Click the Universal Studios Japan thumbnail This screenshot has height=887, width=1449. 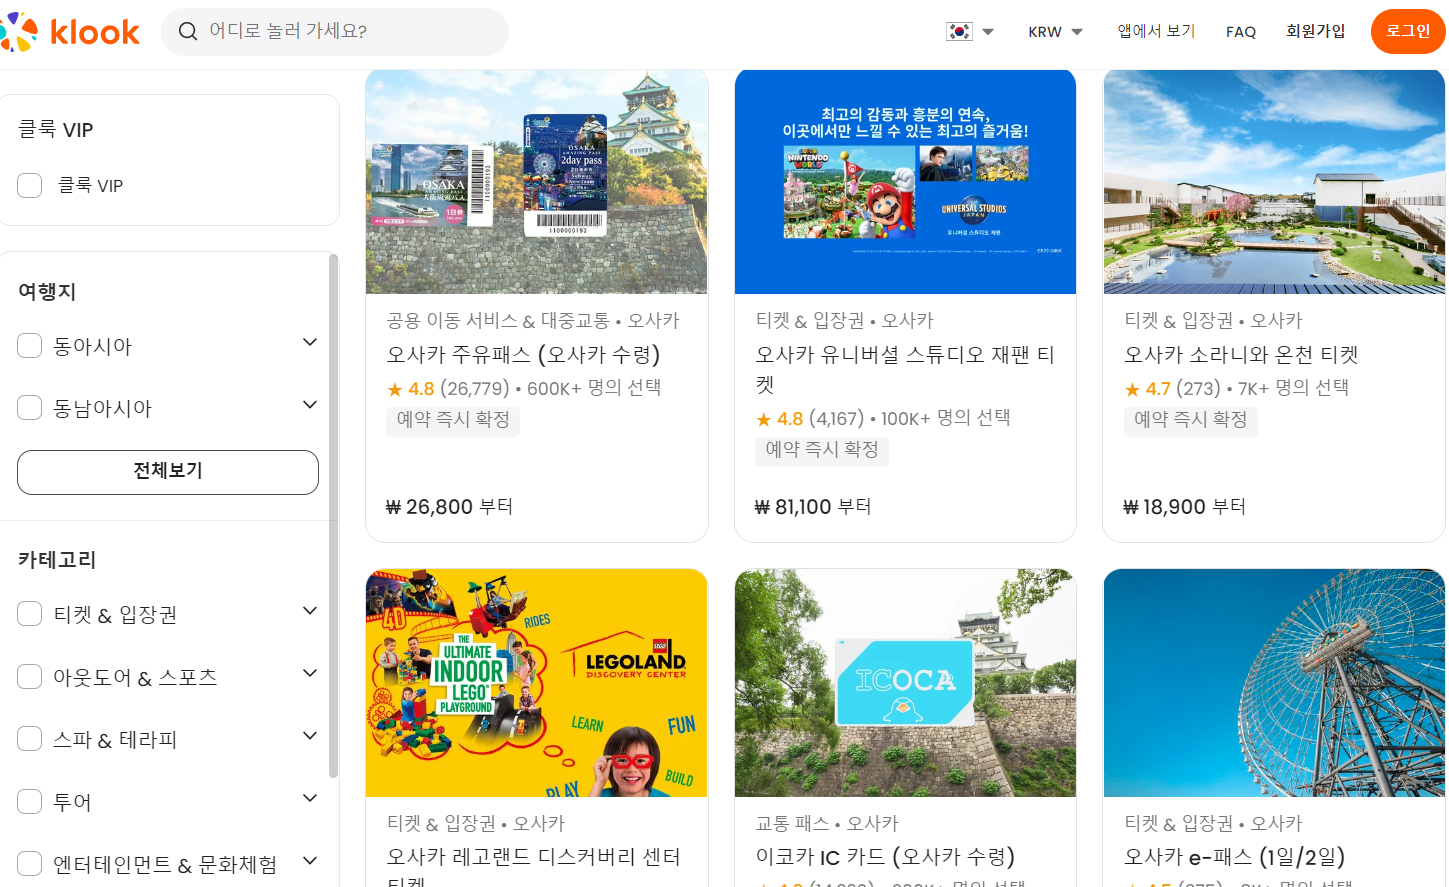pyautogui.click(x=905, y=182)
